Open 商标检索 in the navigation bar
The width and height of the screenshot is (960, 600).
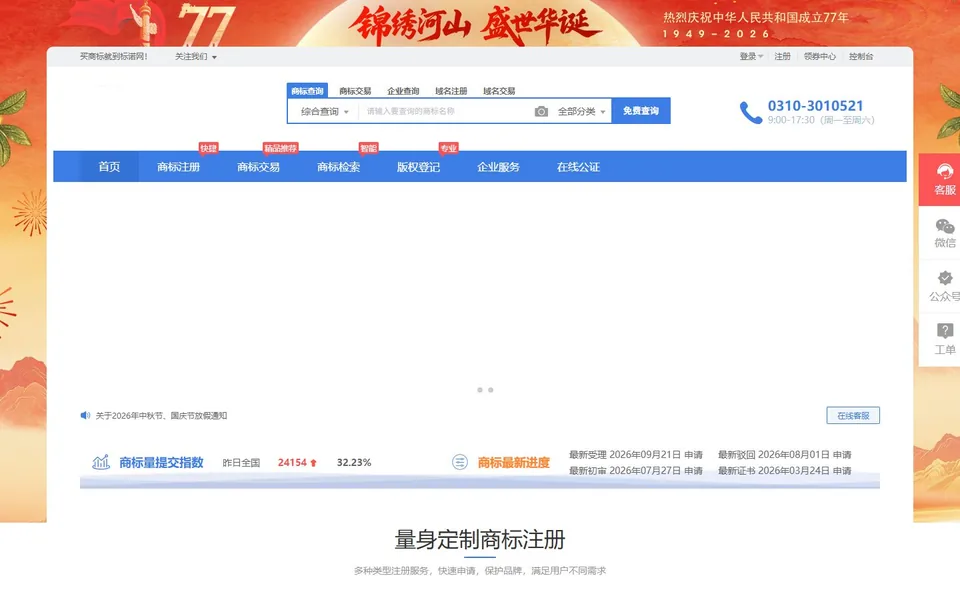pyautogui.click(x=339, y=167)
